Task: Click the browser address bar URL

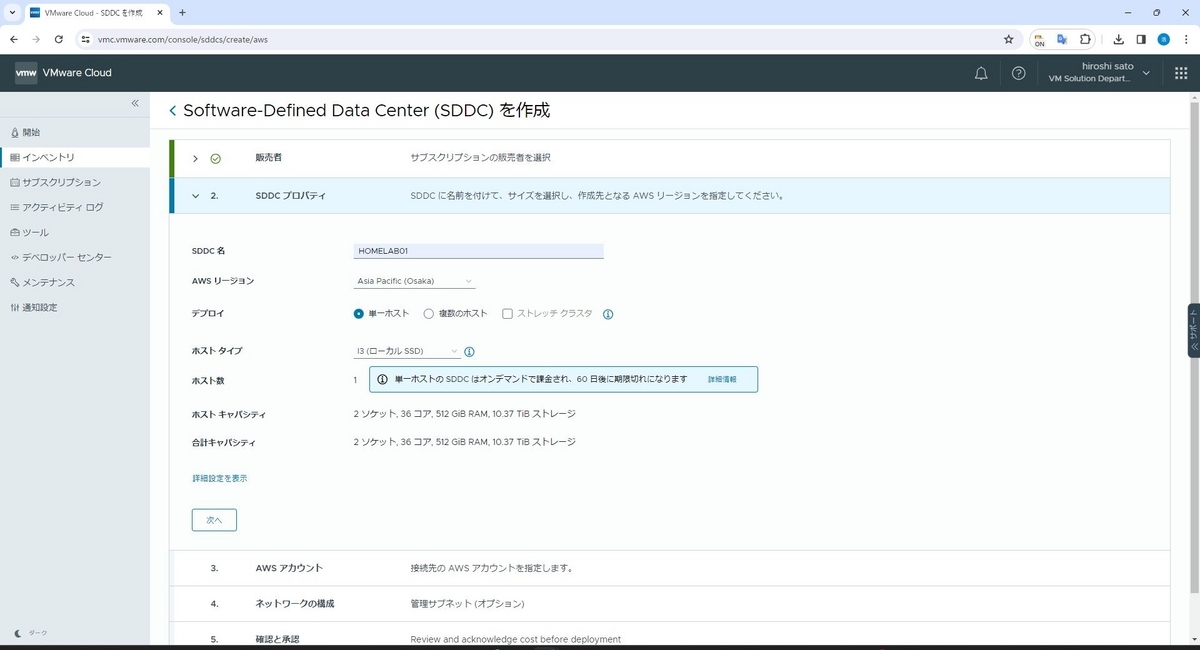Action: click(183, 40)
